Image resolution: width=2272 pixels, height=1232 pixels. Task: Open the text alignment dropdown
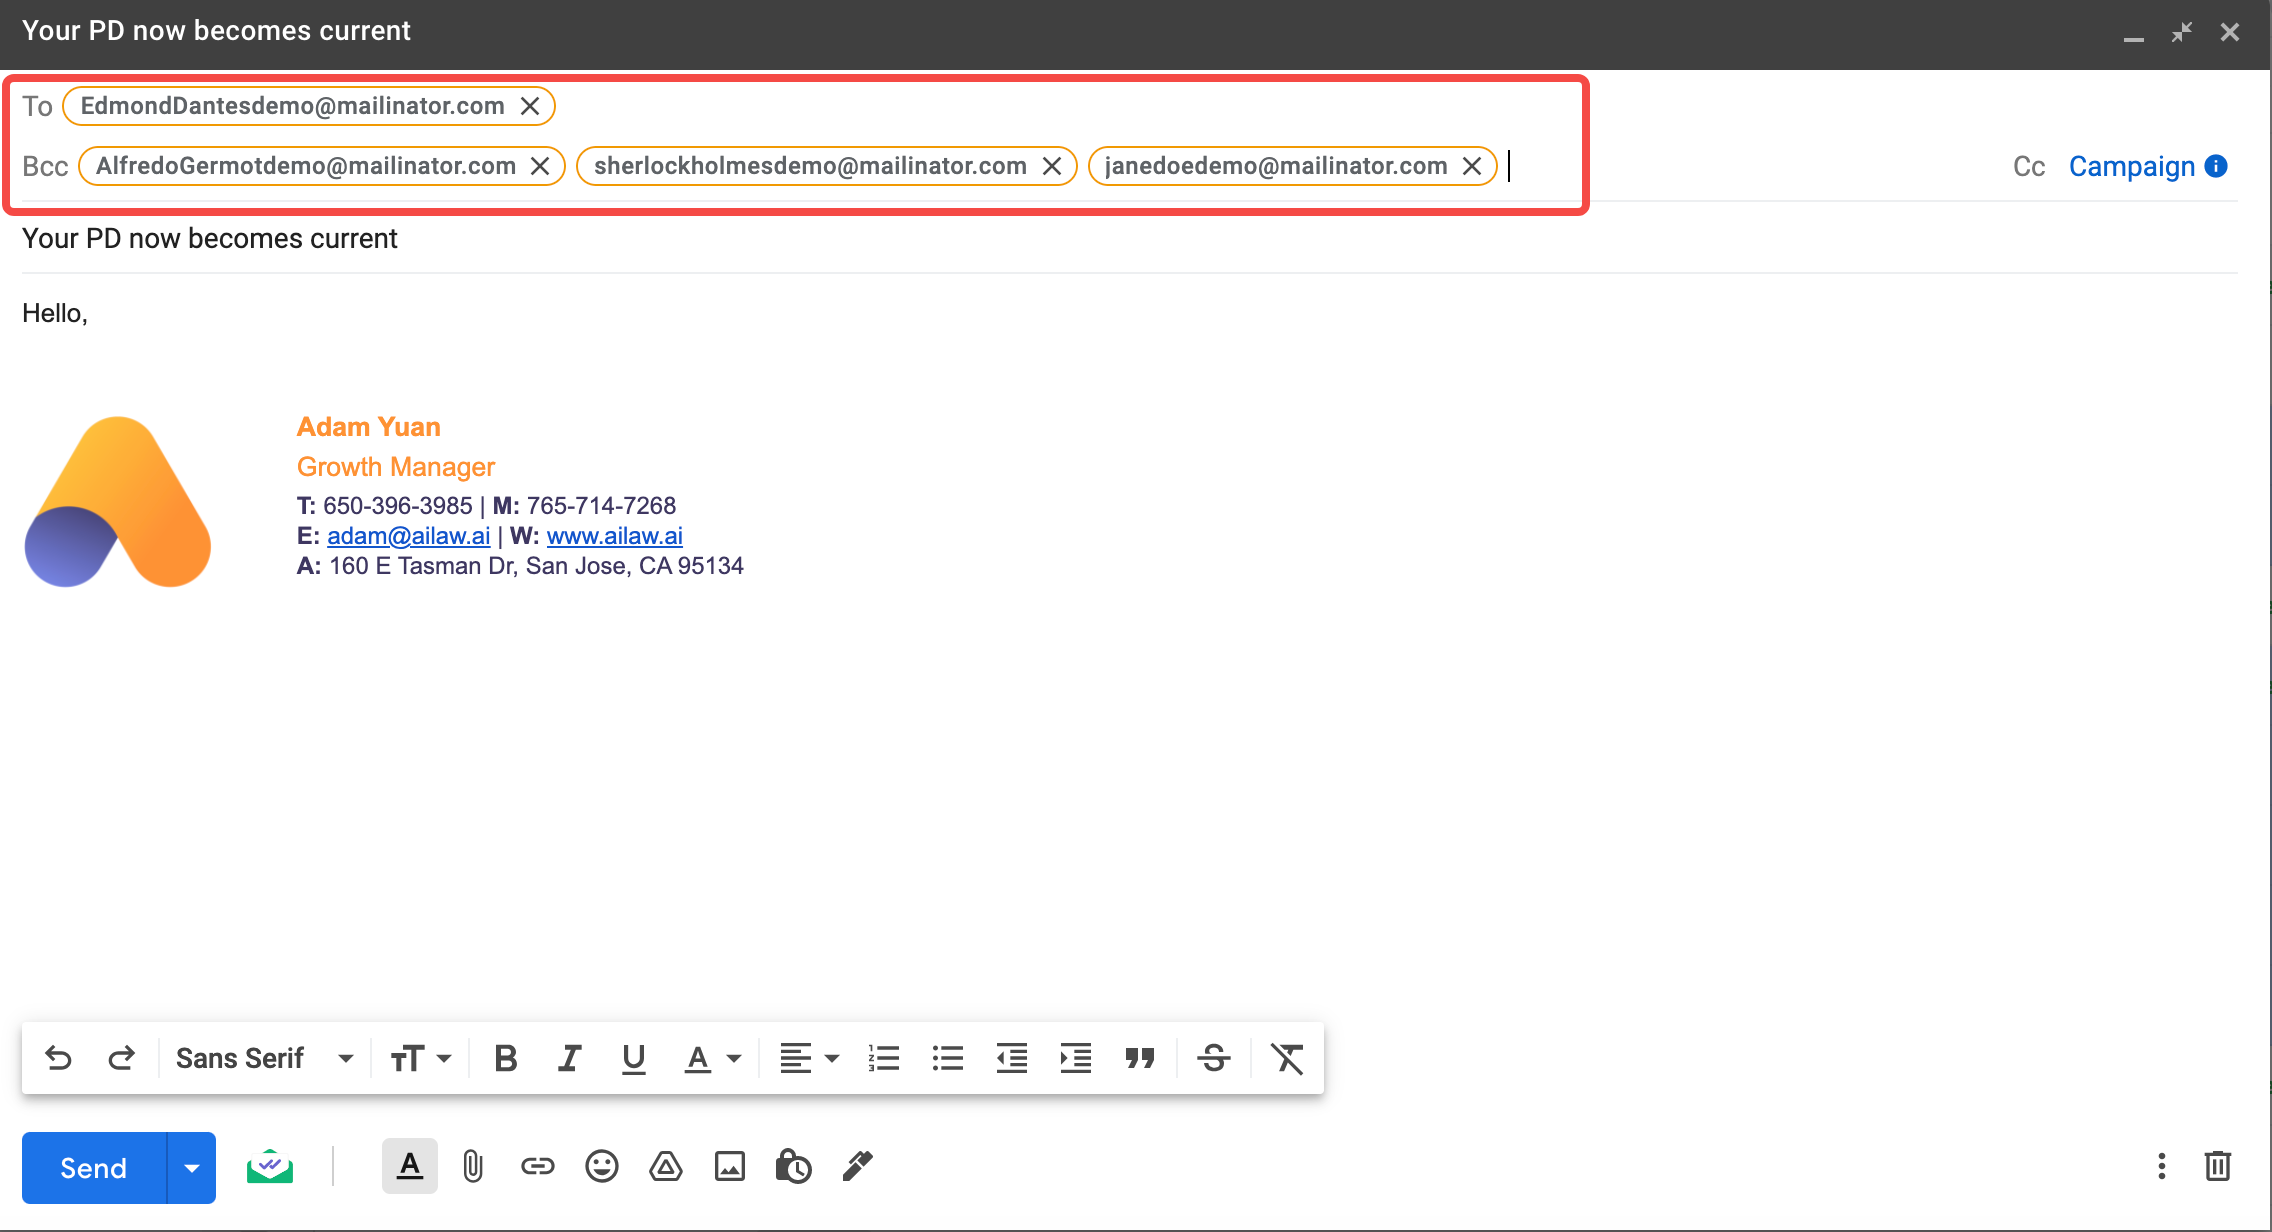808,1058
